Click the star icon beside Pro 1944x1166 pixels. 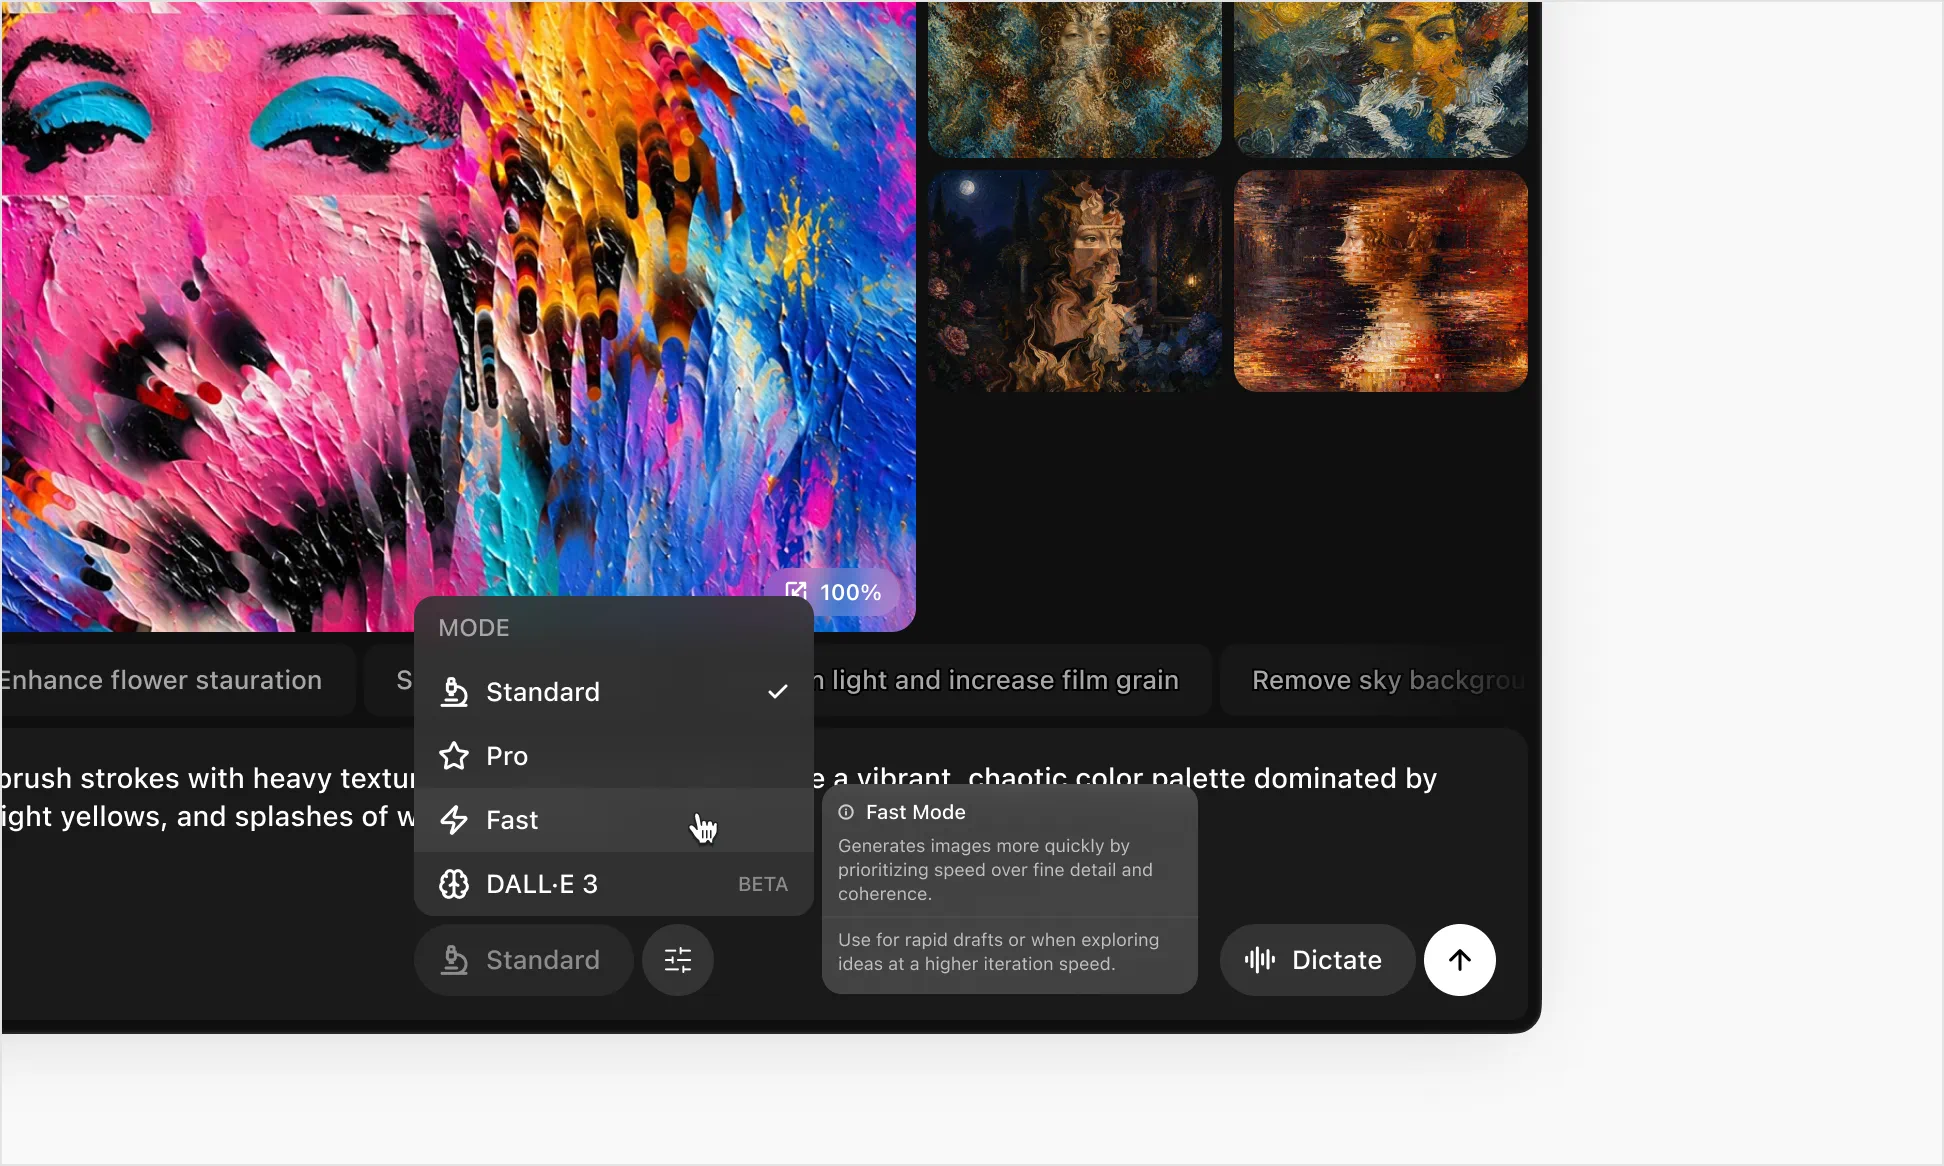tap(454, 756)
